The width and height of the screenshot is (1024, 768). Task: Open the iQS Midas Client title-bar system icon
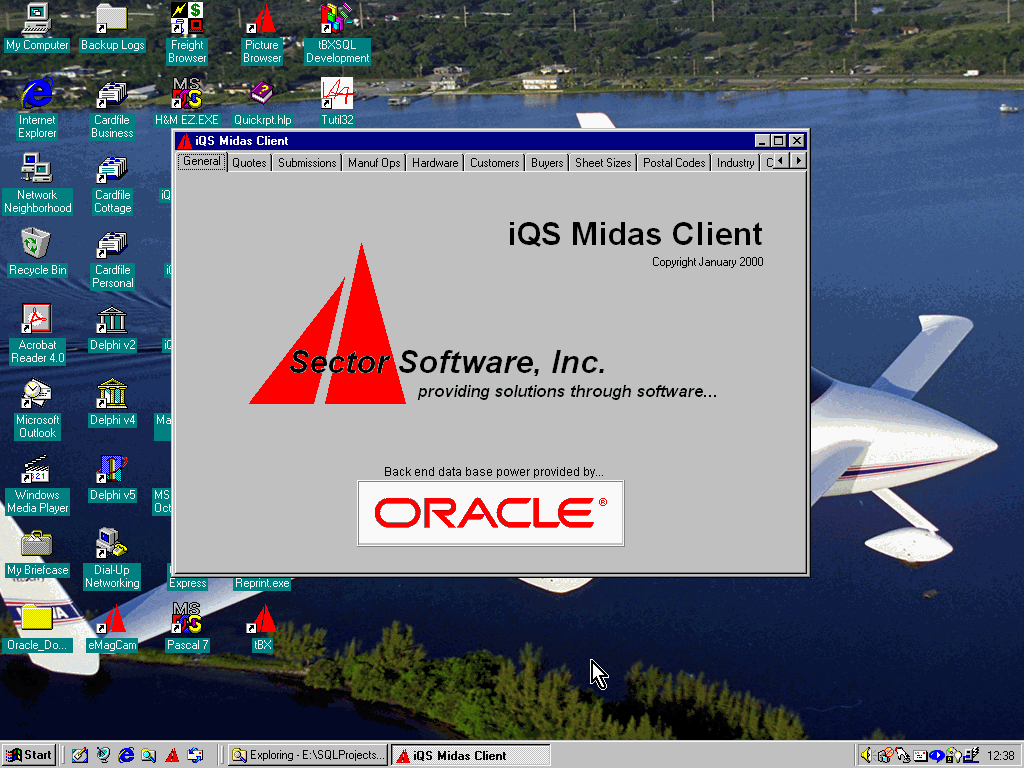(185, 141)
